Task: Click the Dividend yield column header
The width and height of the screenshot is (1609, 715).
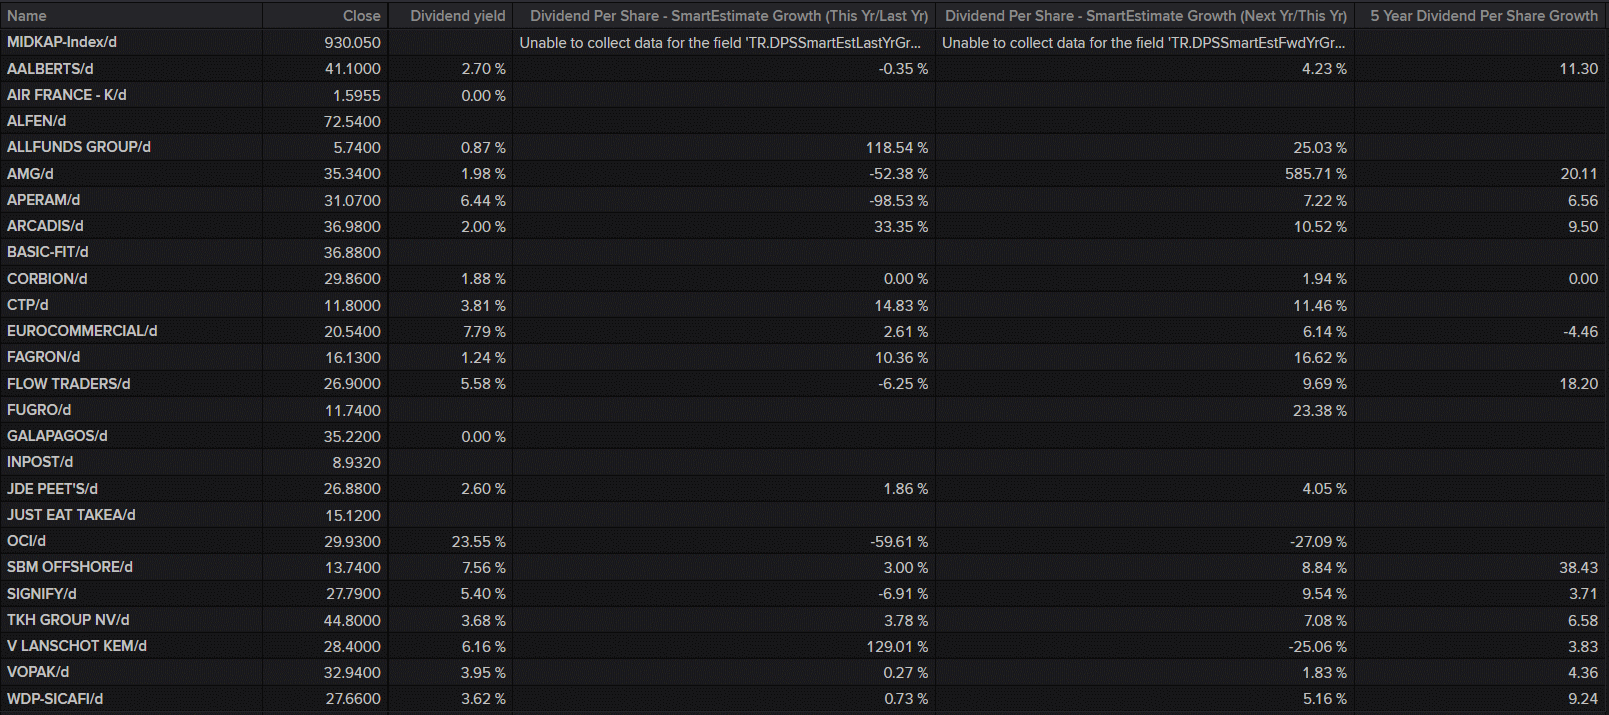Action: tap(458, 16)
